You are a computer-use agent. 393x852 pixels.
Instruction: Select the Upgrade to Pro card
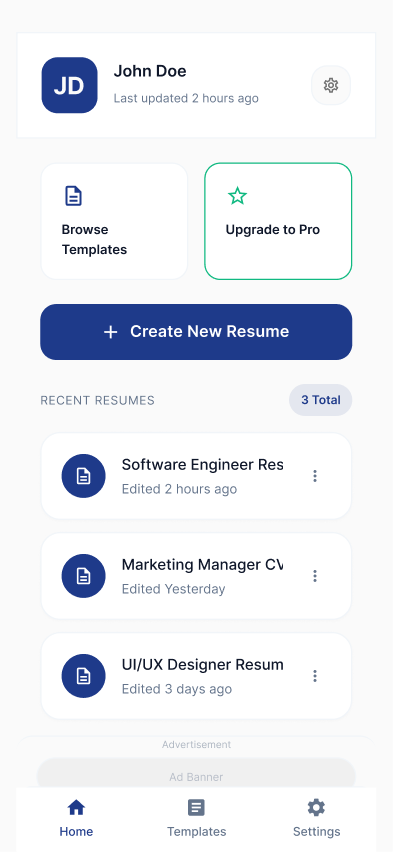278,221
